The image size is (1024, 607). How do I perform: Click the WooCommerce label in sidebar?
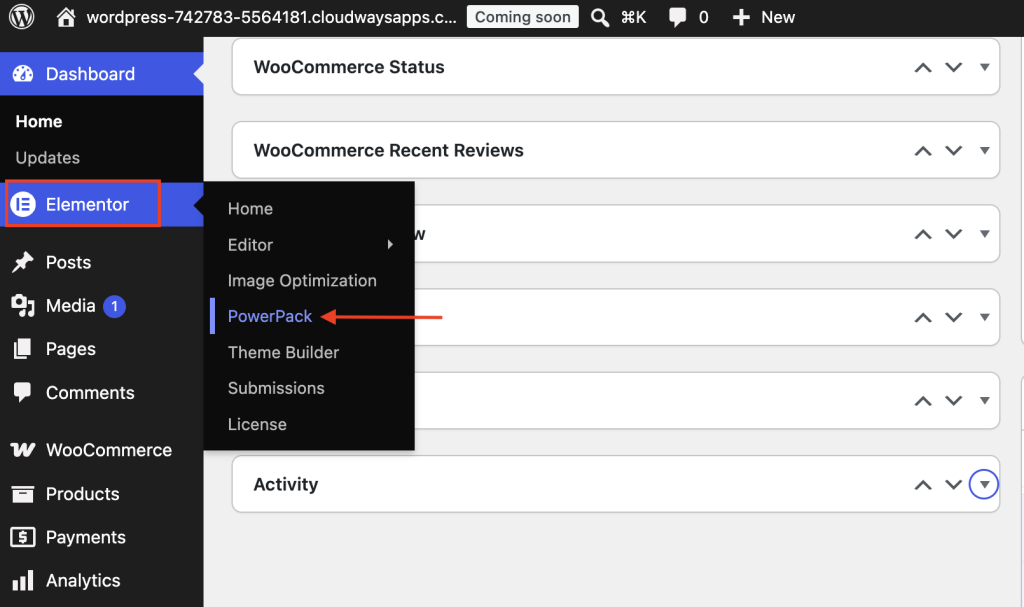click(x=109, y=450)
